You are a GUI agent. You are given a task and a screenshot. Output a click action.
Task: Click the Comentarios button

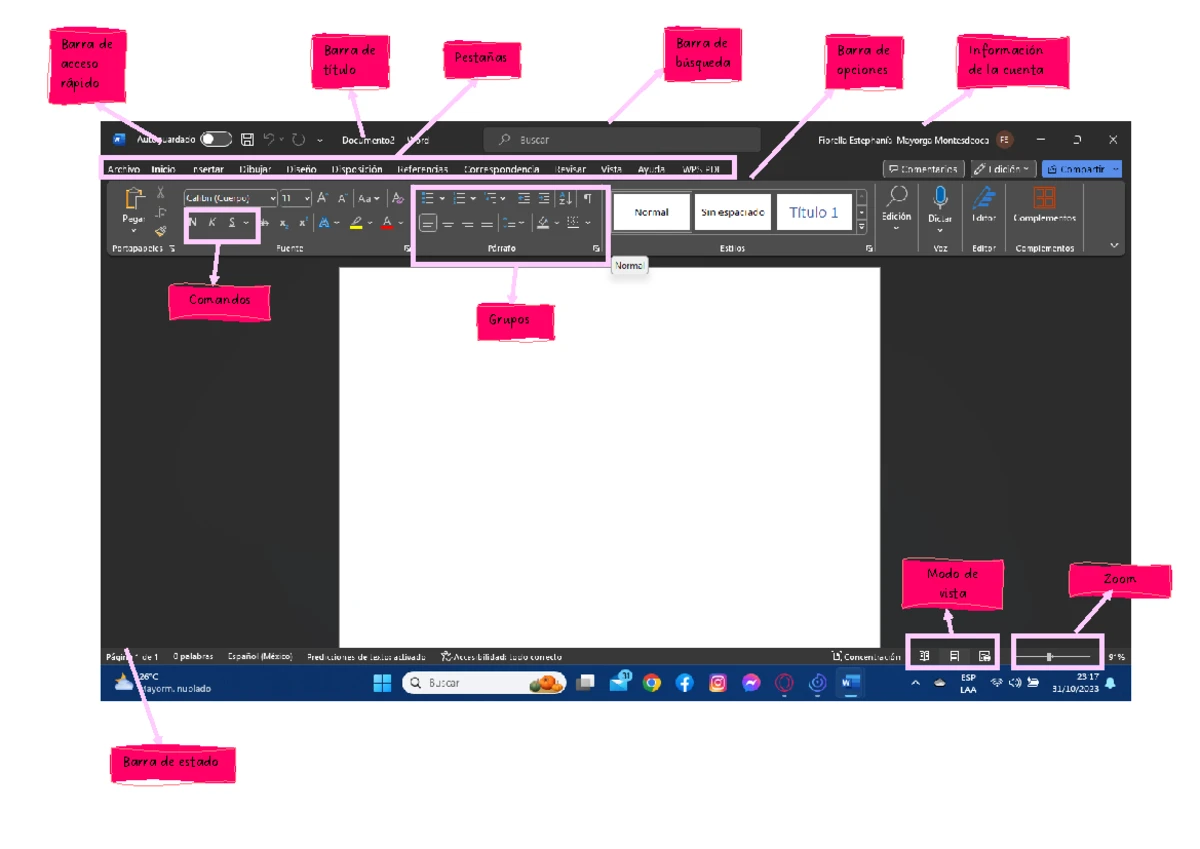click(x=924, y=170)
